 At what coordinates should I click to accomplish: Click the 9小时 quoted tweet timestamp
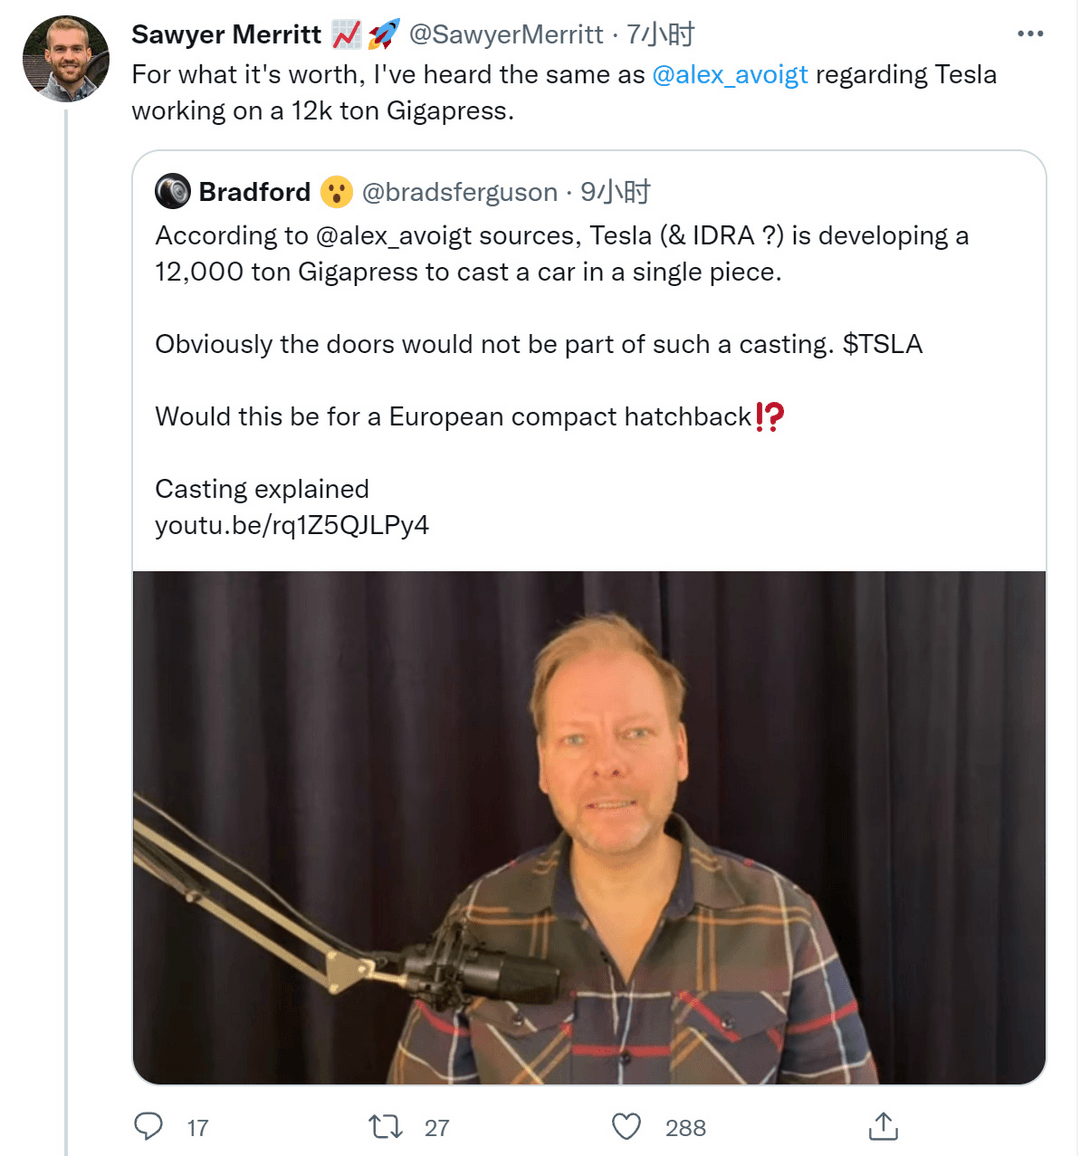pos(616,192)
